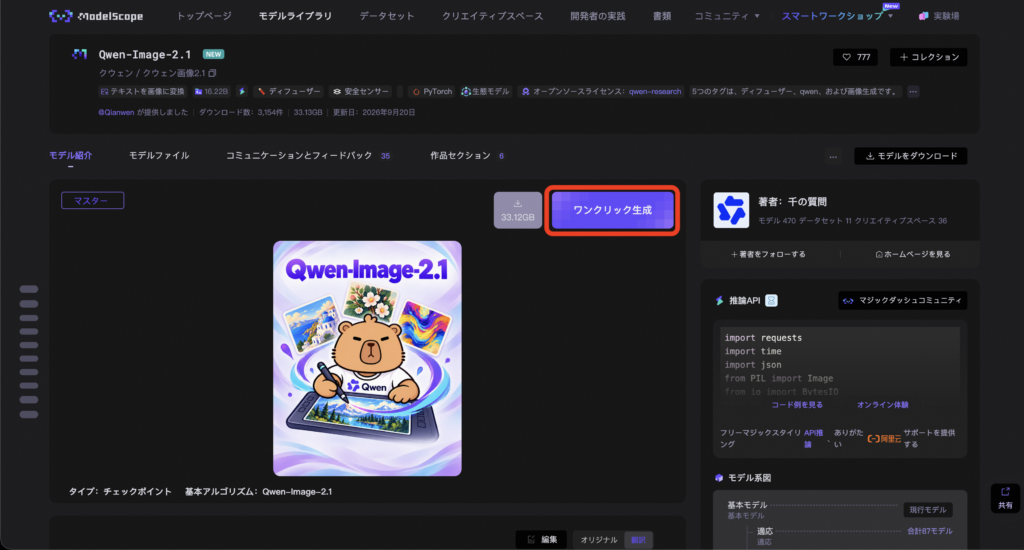Click the NEW badge by Qwen-Image-2.1
1024x550 pixels.
[x=213, y=54]
